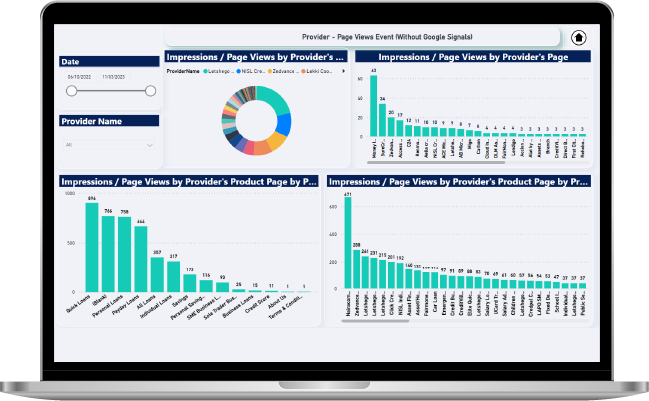Select the bar valued 34 in Provider's Page chart

click(x=382, y=120)
